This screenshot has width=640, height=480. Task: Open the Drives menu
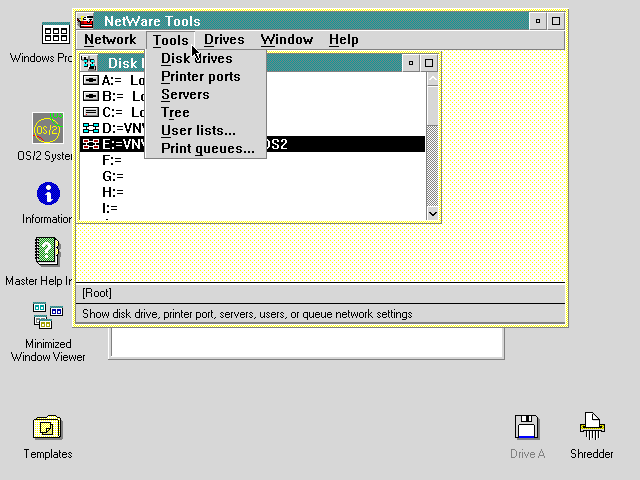point(224,40)
